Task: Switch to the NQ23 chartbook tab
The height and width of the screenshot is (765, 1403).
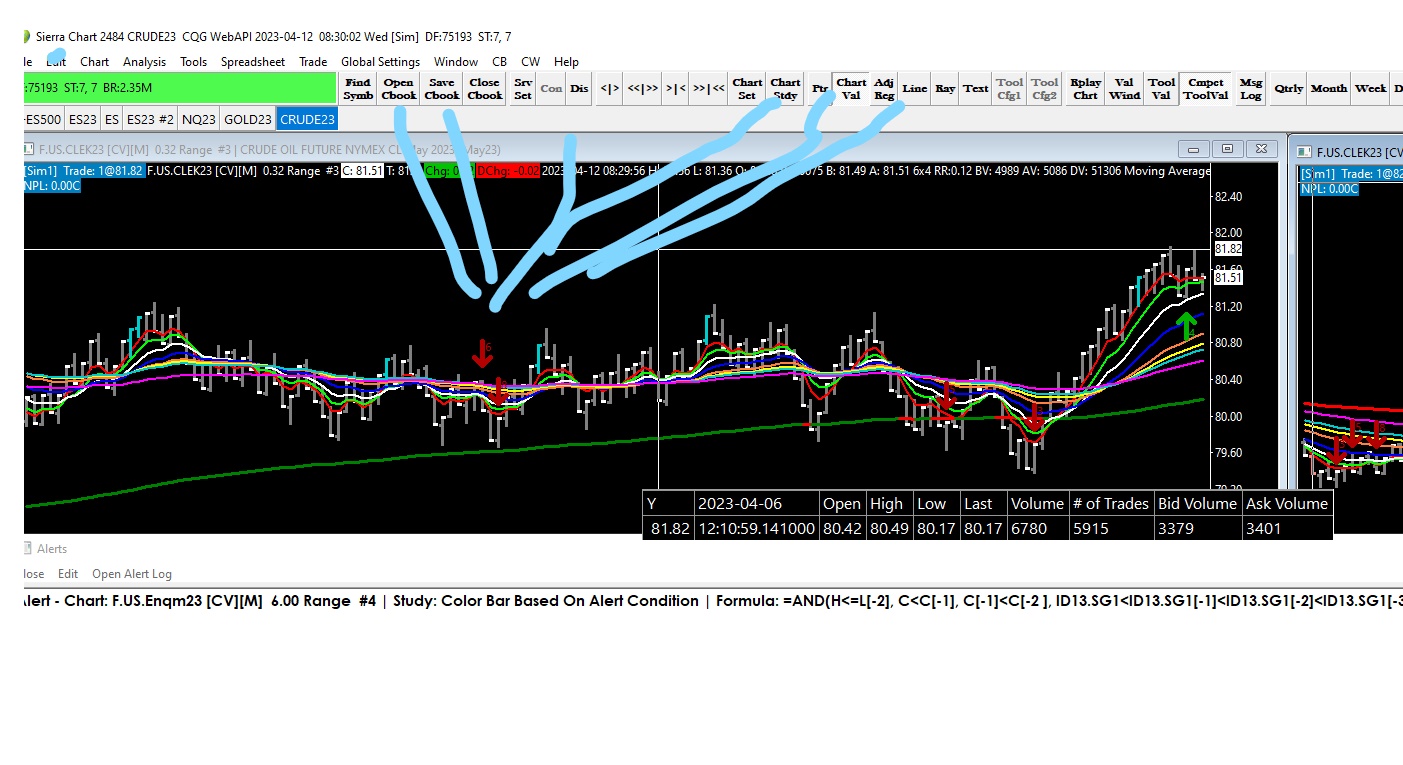Action: pos(198,119)
